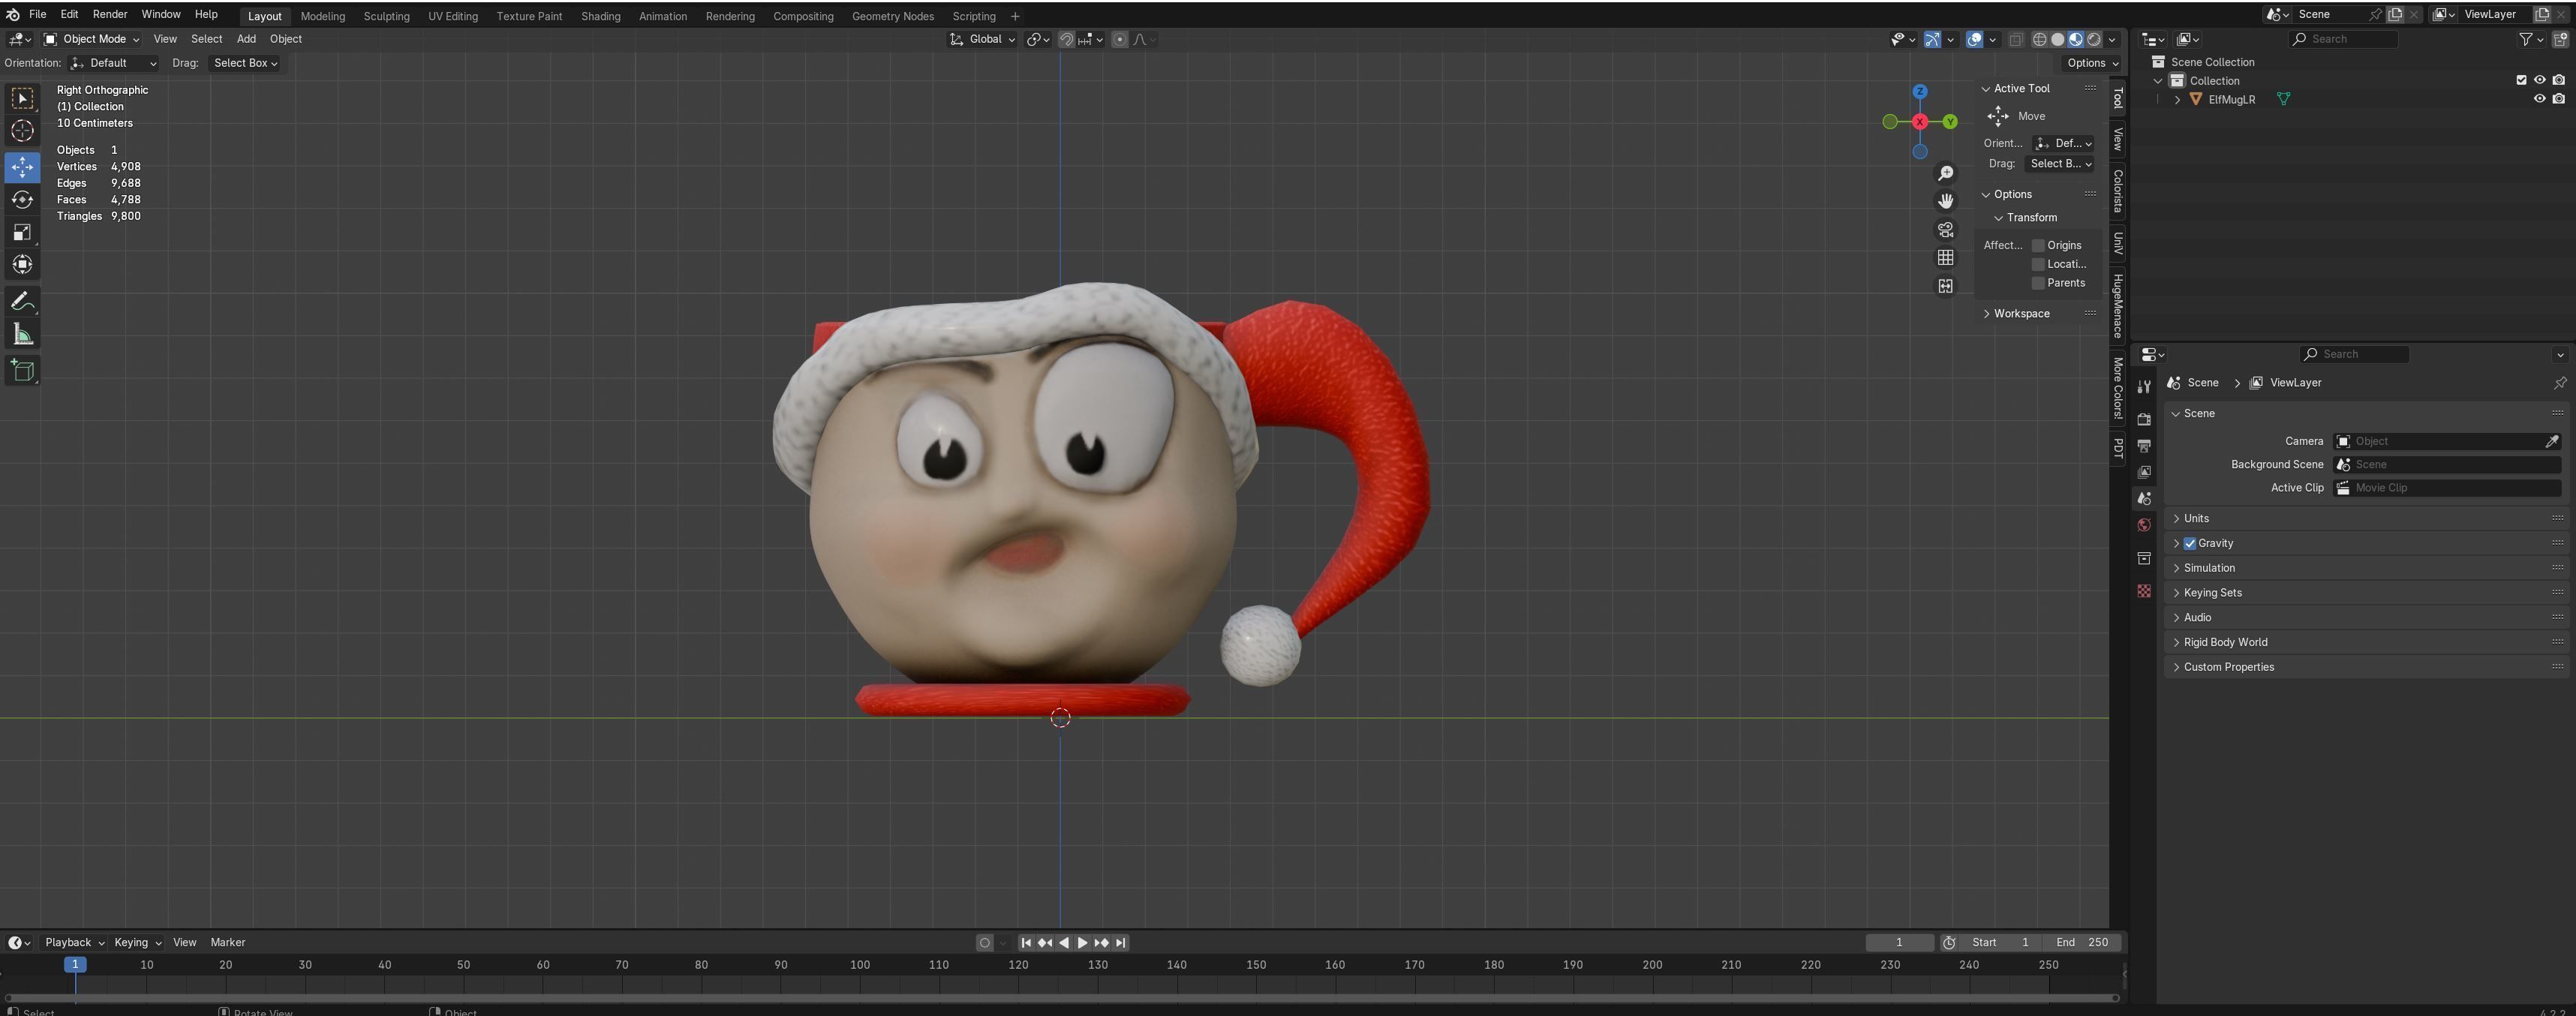Image resolution: width=2576 pixels, height=1016 pixels.
Task: Open the timeline Marker menu
Action: click(227, 942)
